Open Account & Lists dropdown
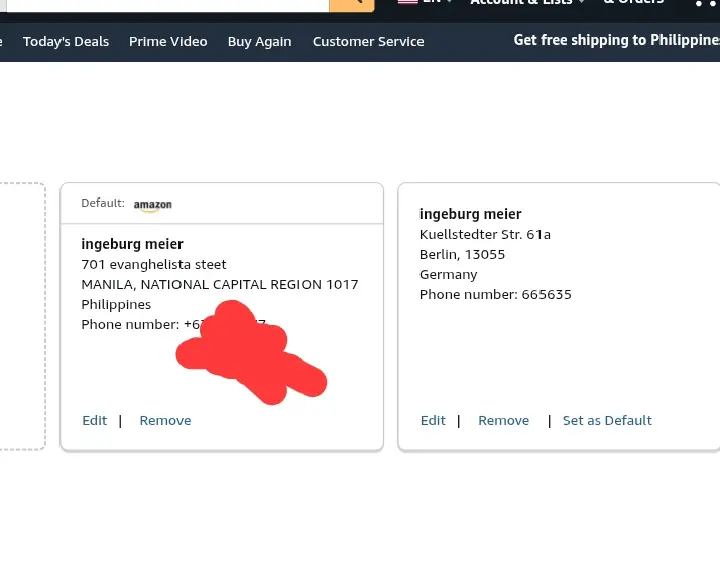 tap(527, 3)
